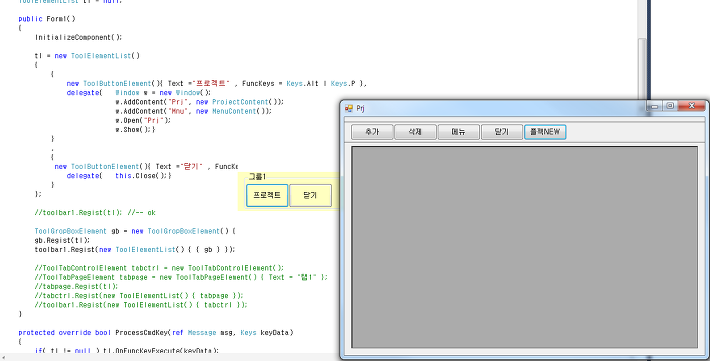Screen dimensions: 710x361
Task: Click 'Keys.Alt | Keys.P' in the code
Action: [321, 83]
